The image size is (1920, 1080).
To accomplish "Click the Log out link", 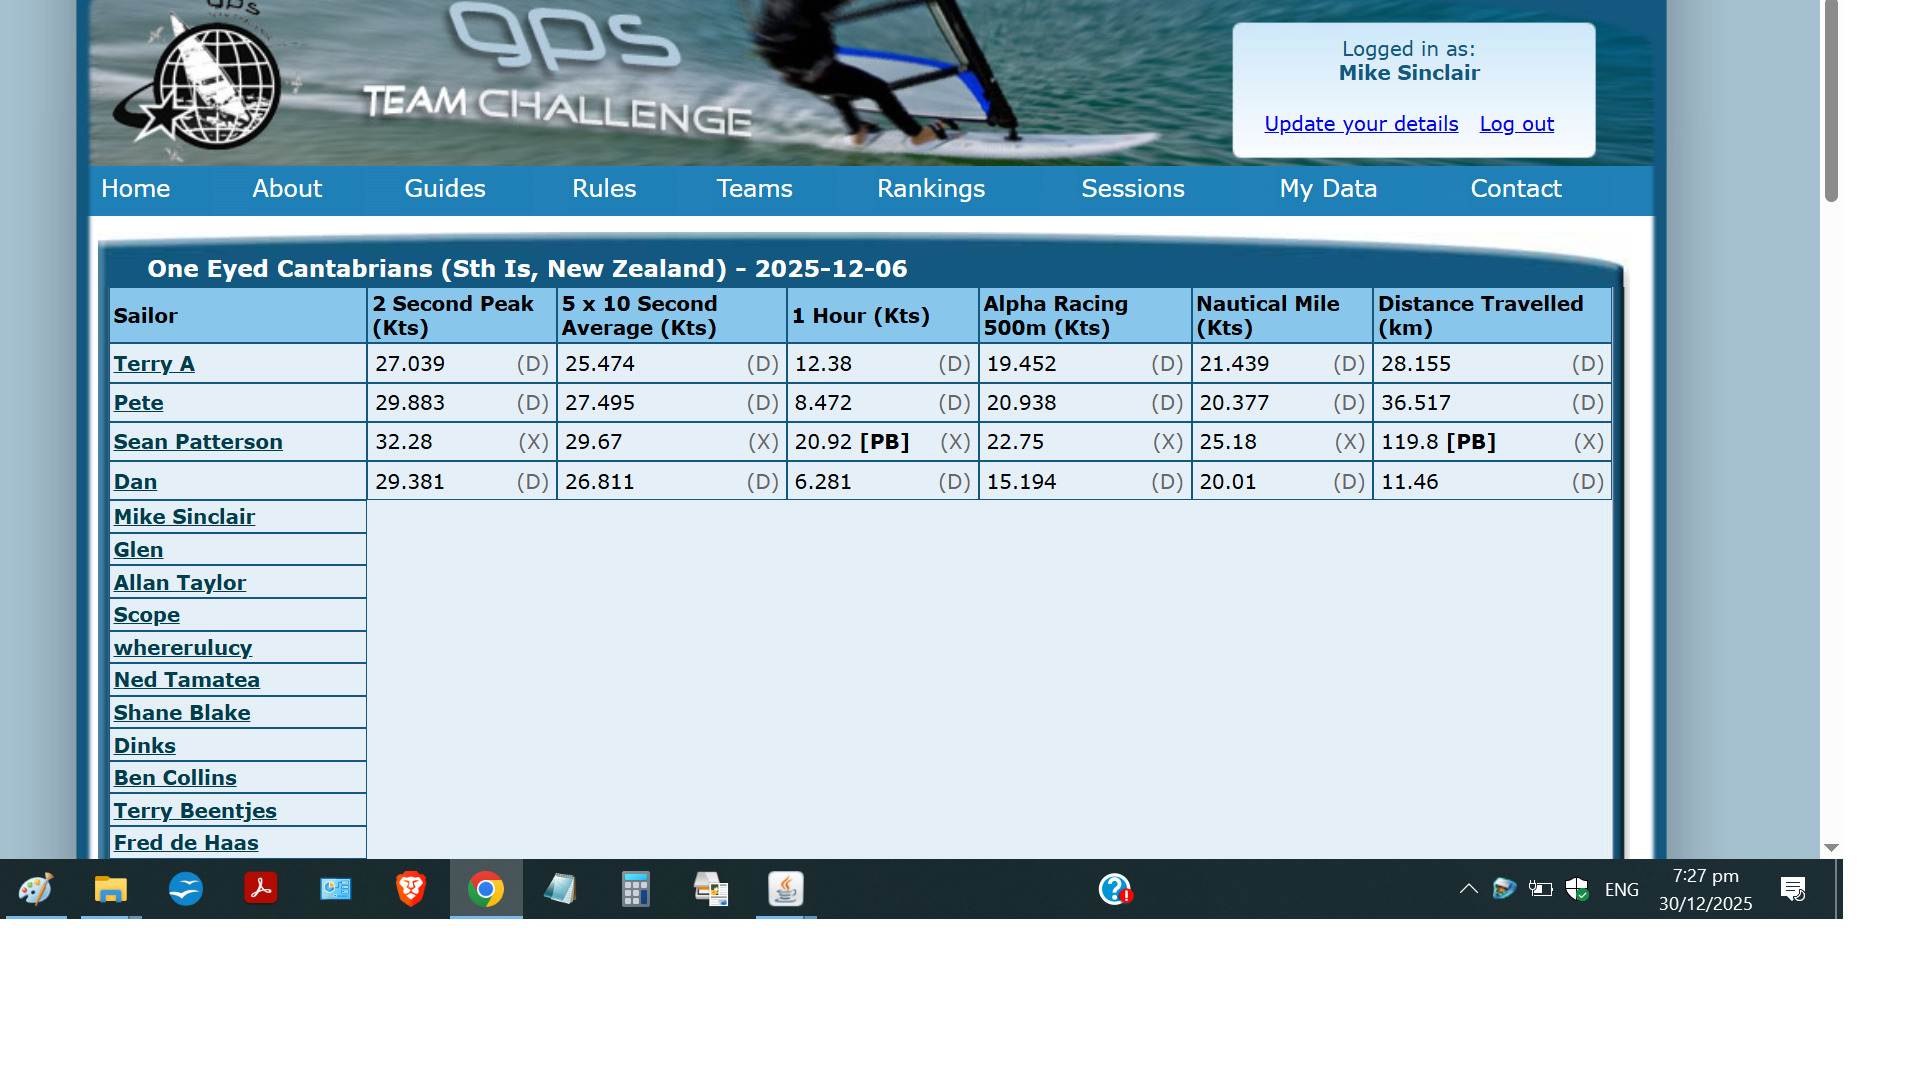I will pyautogui.click(x=1516, y=124).
